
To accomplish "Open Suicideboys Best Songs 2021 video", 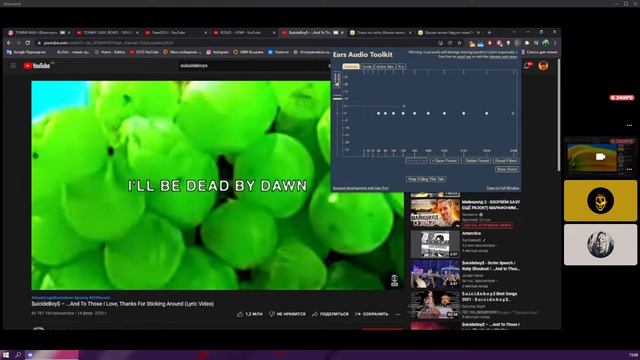I will click(x=435, y=304).
